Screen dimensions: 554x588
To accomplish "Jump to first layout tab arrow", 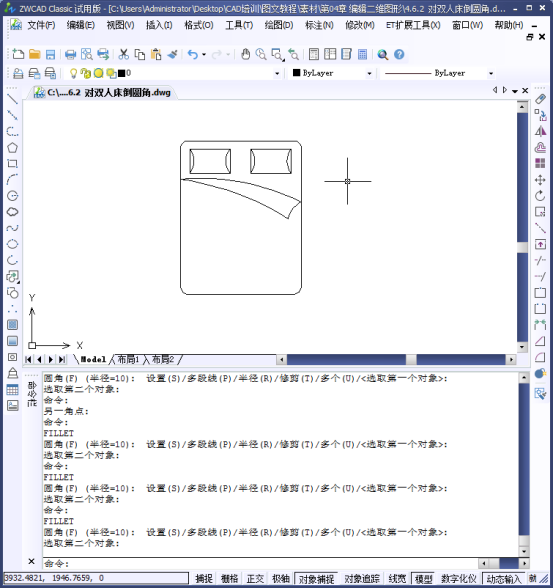I will [28, 359].
